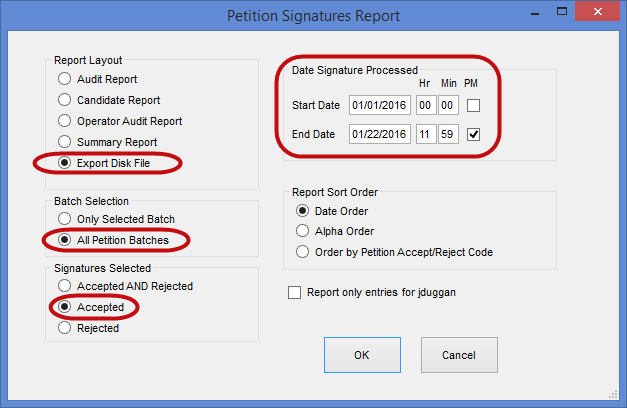Image resolution: width=627 pixels, height=408 pixels.
Task: Select Export Disk File option
Action: click(x=65, y=162)
